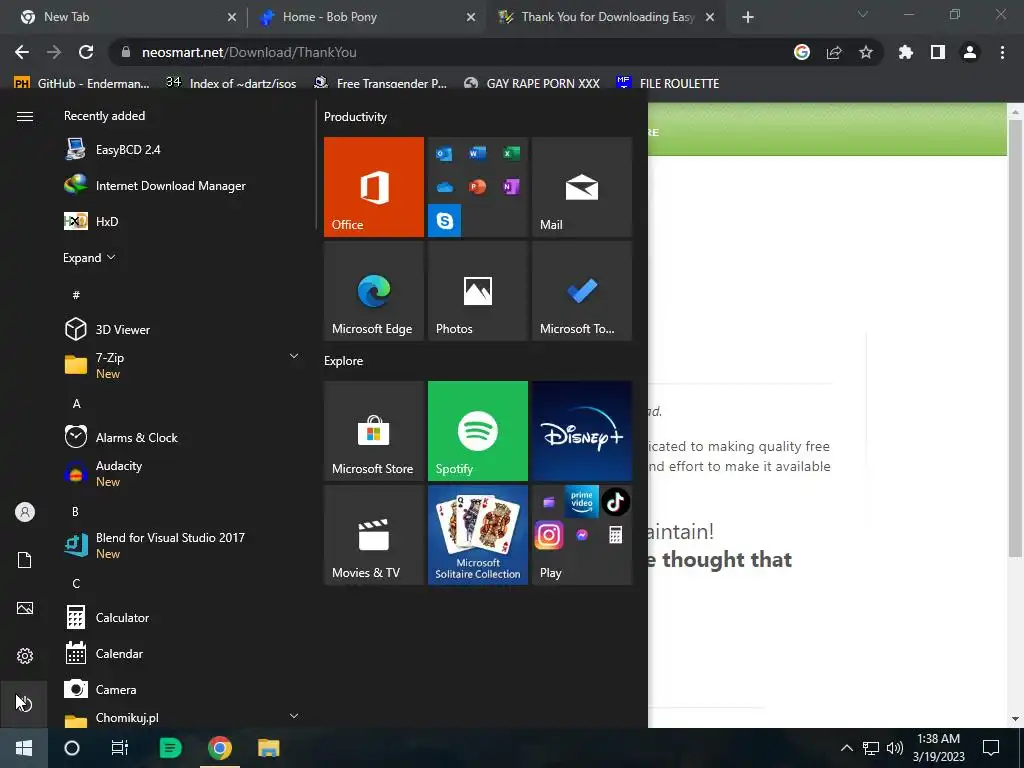The width and height of the screenshot is (1024, 768).
Task: Open Task View on taskbar
Action: (120, 748)
